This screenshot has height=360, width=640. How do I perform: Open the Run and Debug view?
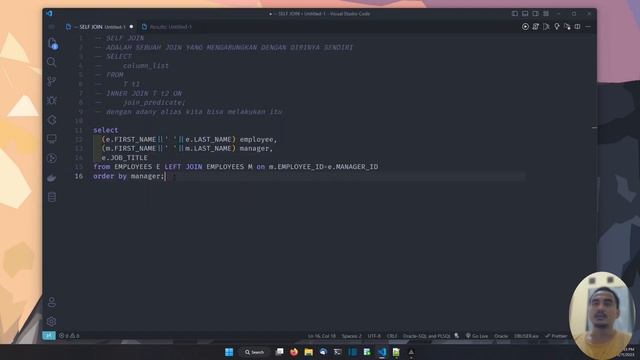pos(51,100)
